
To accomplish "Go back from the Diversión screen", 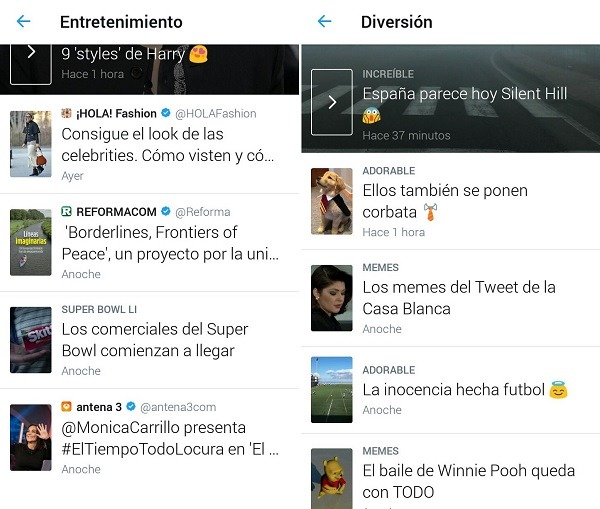I will [x=324, y=21].
